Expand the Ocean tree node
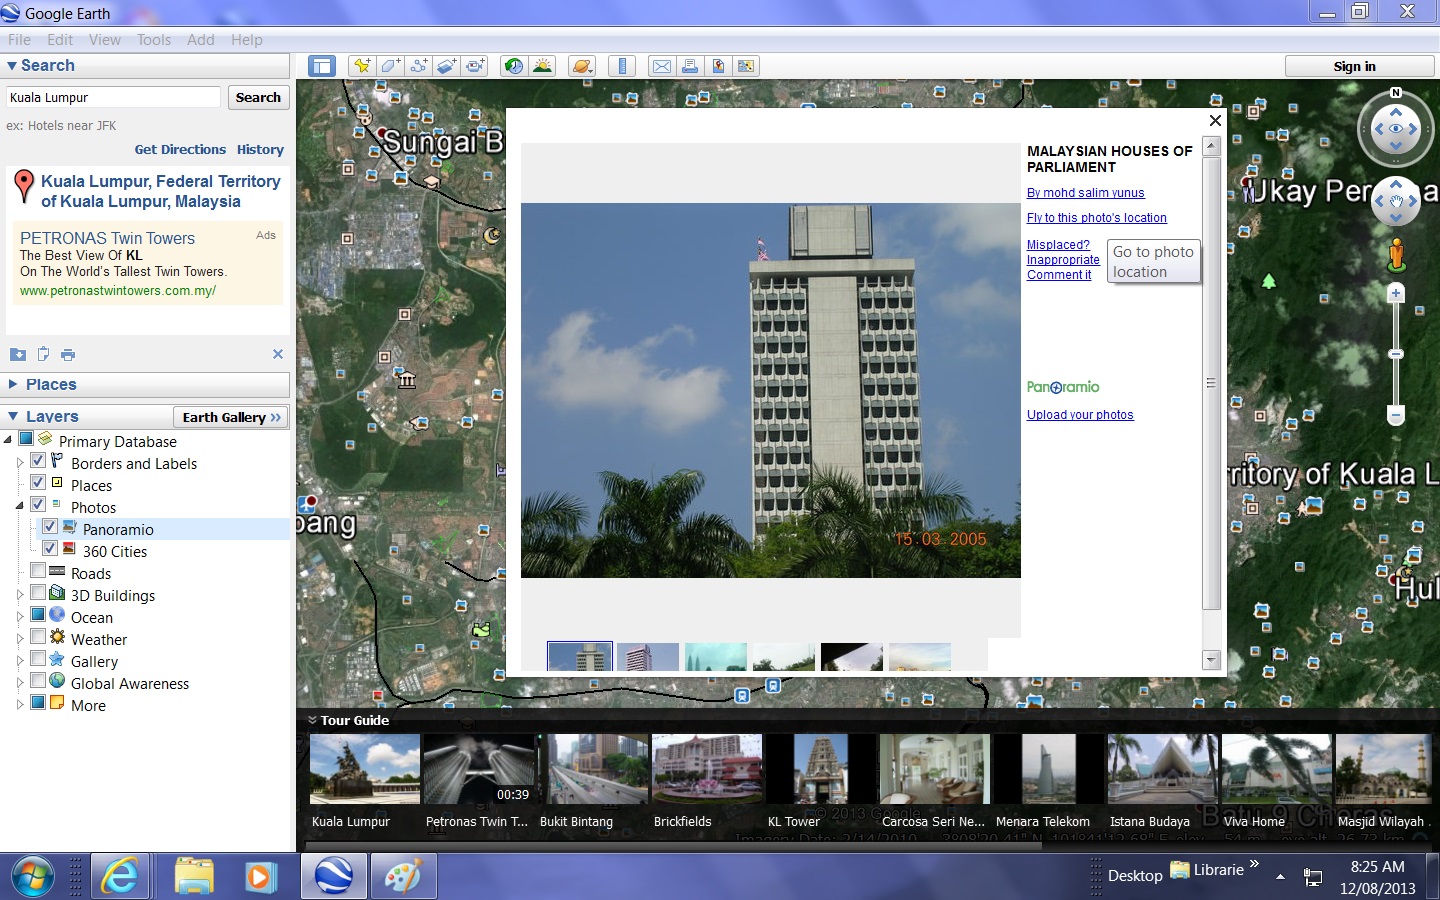Screen dimensions: 1440x900 [20, 617]
